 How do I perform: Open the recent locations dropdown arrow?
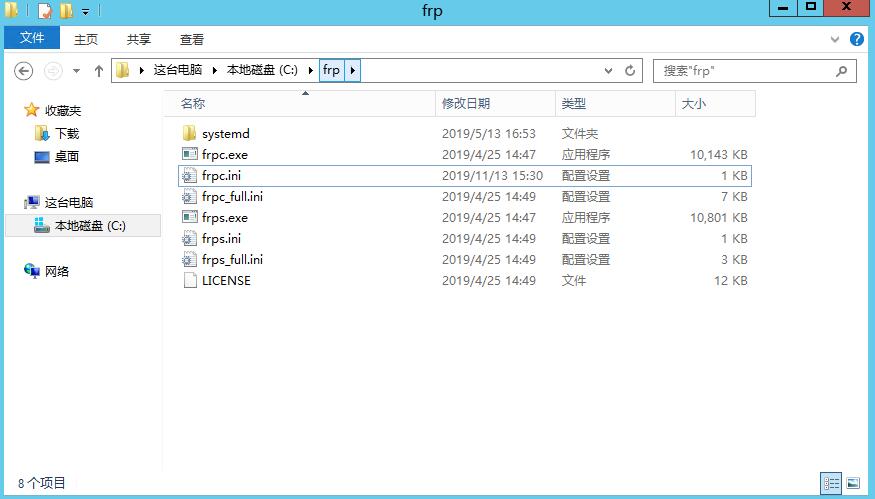pyautogui.click(x=76, y=71)
